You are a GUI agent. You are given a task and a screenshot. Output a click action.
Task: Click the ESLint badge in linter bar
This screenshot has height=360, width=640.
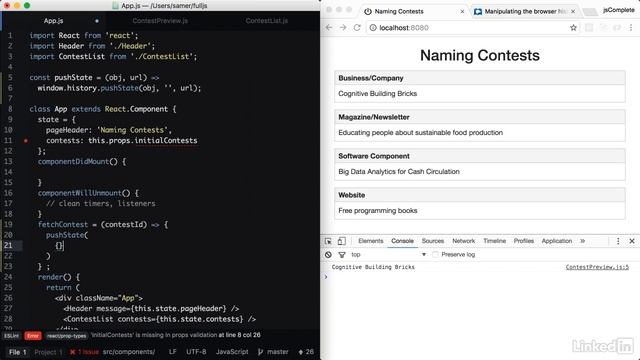[11, 336]
